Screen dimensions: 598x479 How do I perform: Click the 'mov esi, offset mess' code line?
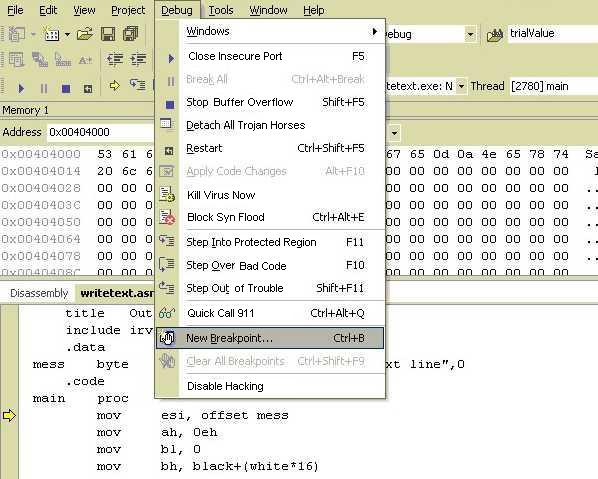click(x=193, y=415)
